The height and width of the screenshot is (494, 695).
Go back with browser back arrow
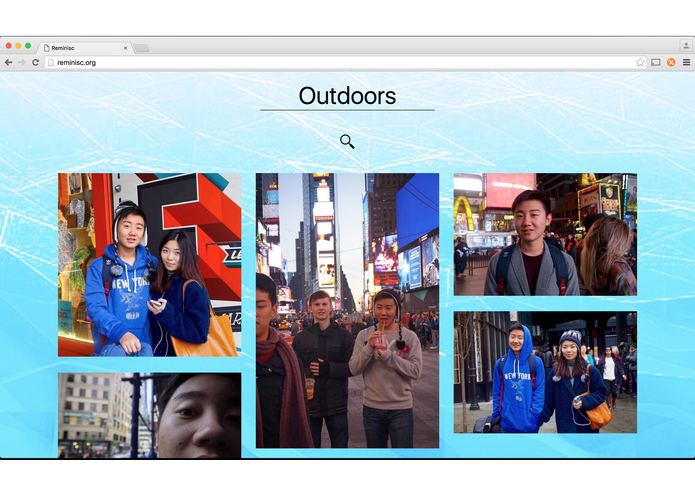(x=8, y=62)
